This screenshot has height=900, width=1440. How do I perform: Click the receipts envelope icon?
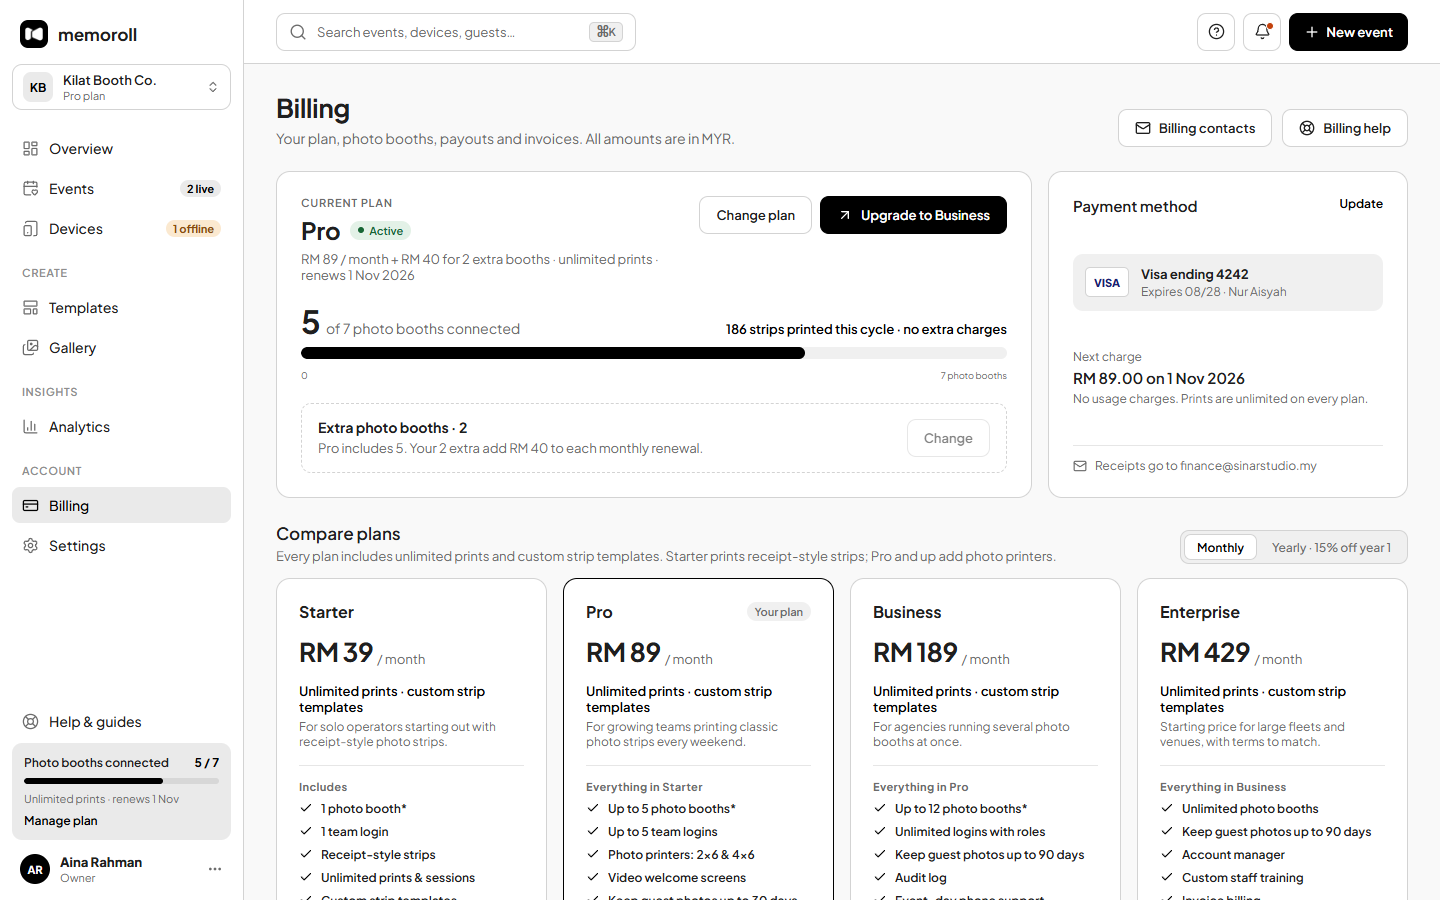point(1080,466)
